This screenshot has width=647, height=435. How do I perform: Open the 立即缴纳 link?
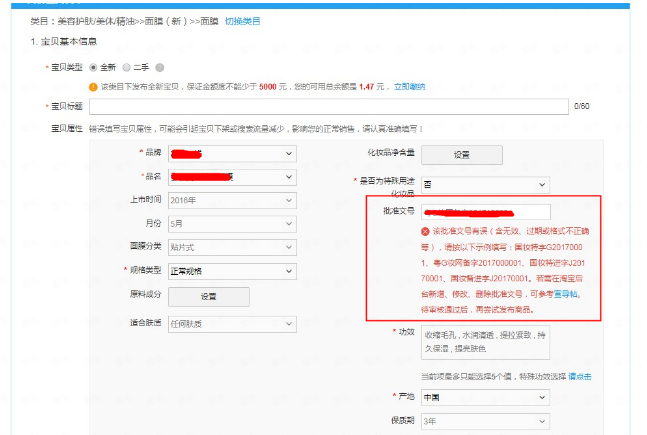(x=408, y=87)
